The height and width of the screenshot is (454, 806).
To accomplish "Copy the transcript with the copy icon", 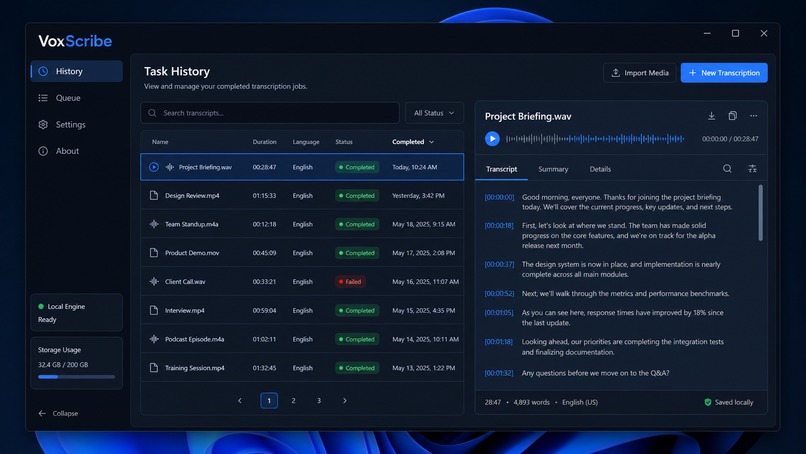I will (x=732, y=116).
